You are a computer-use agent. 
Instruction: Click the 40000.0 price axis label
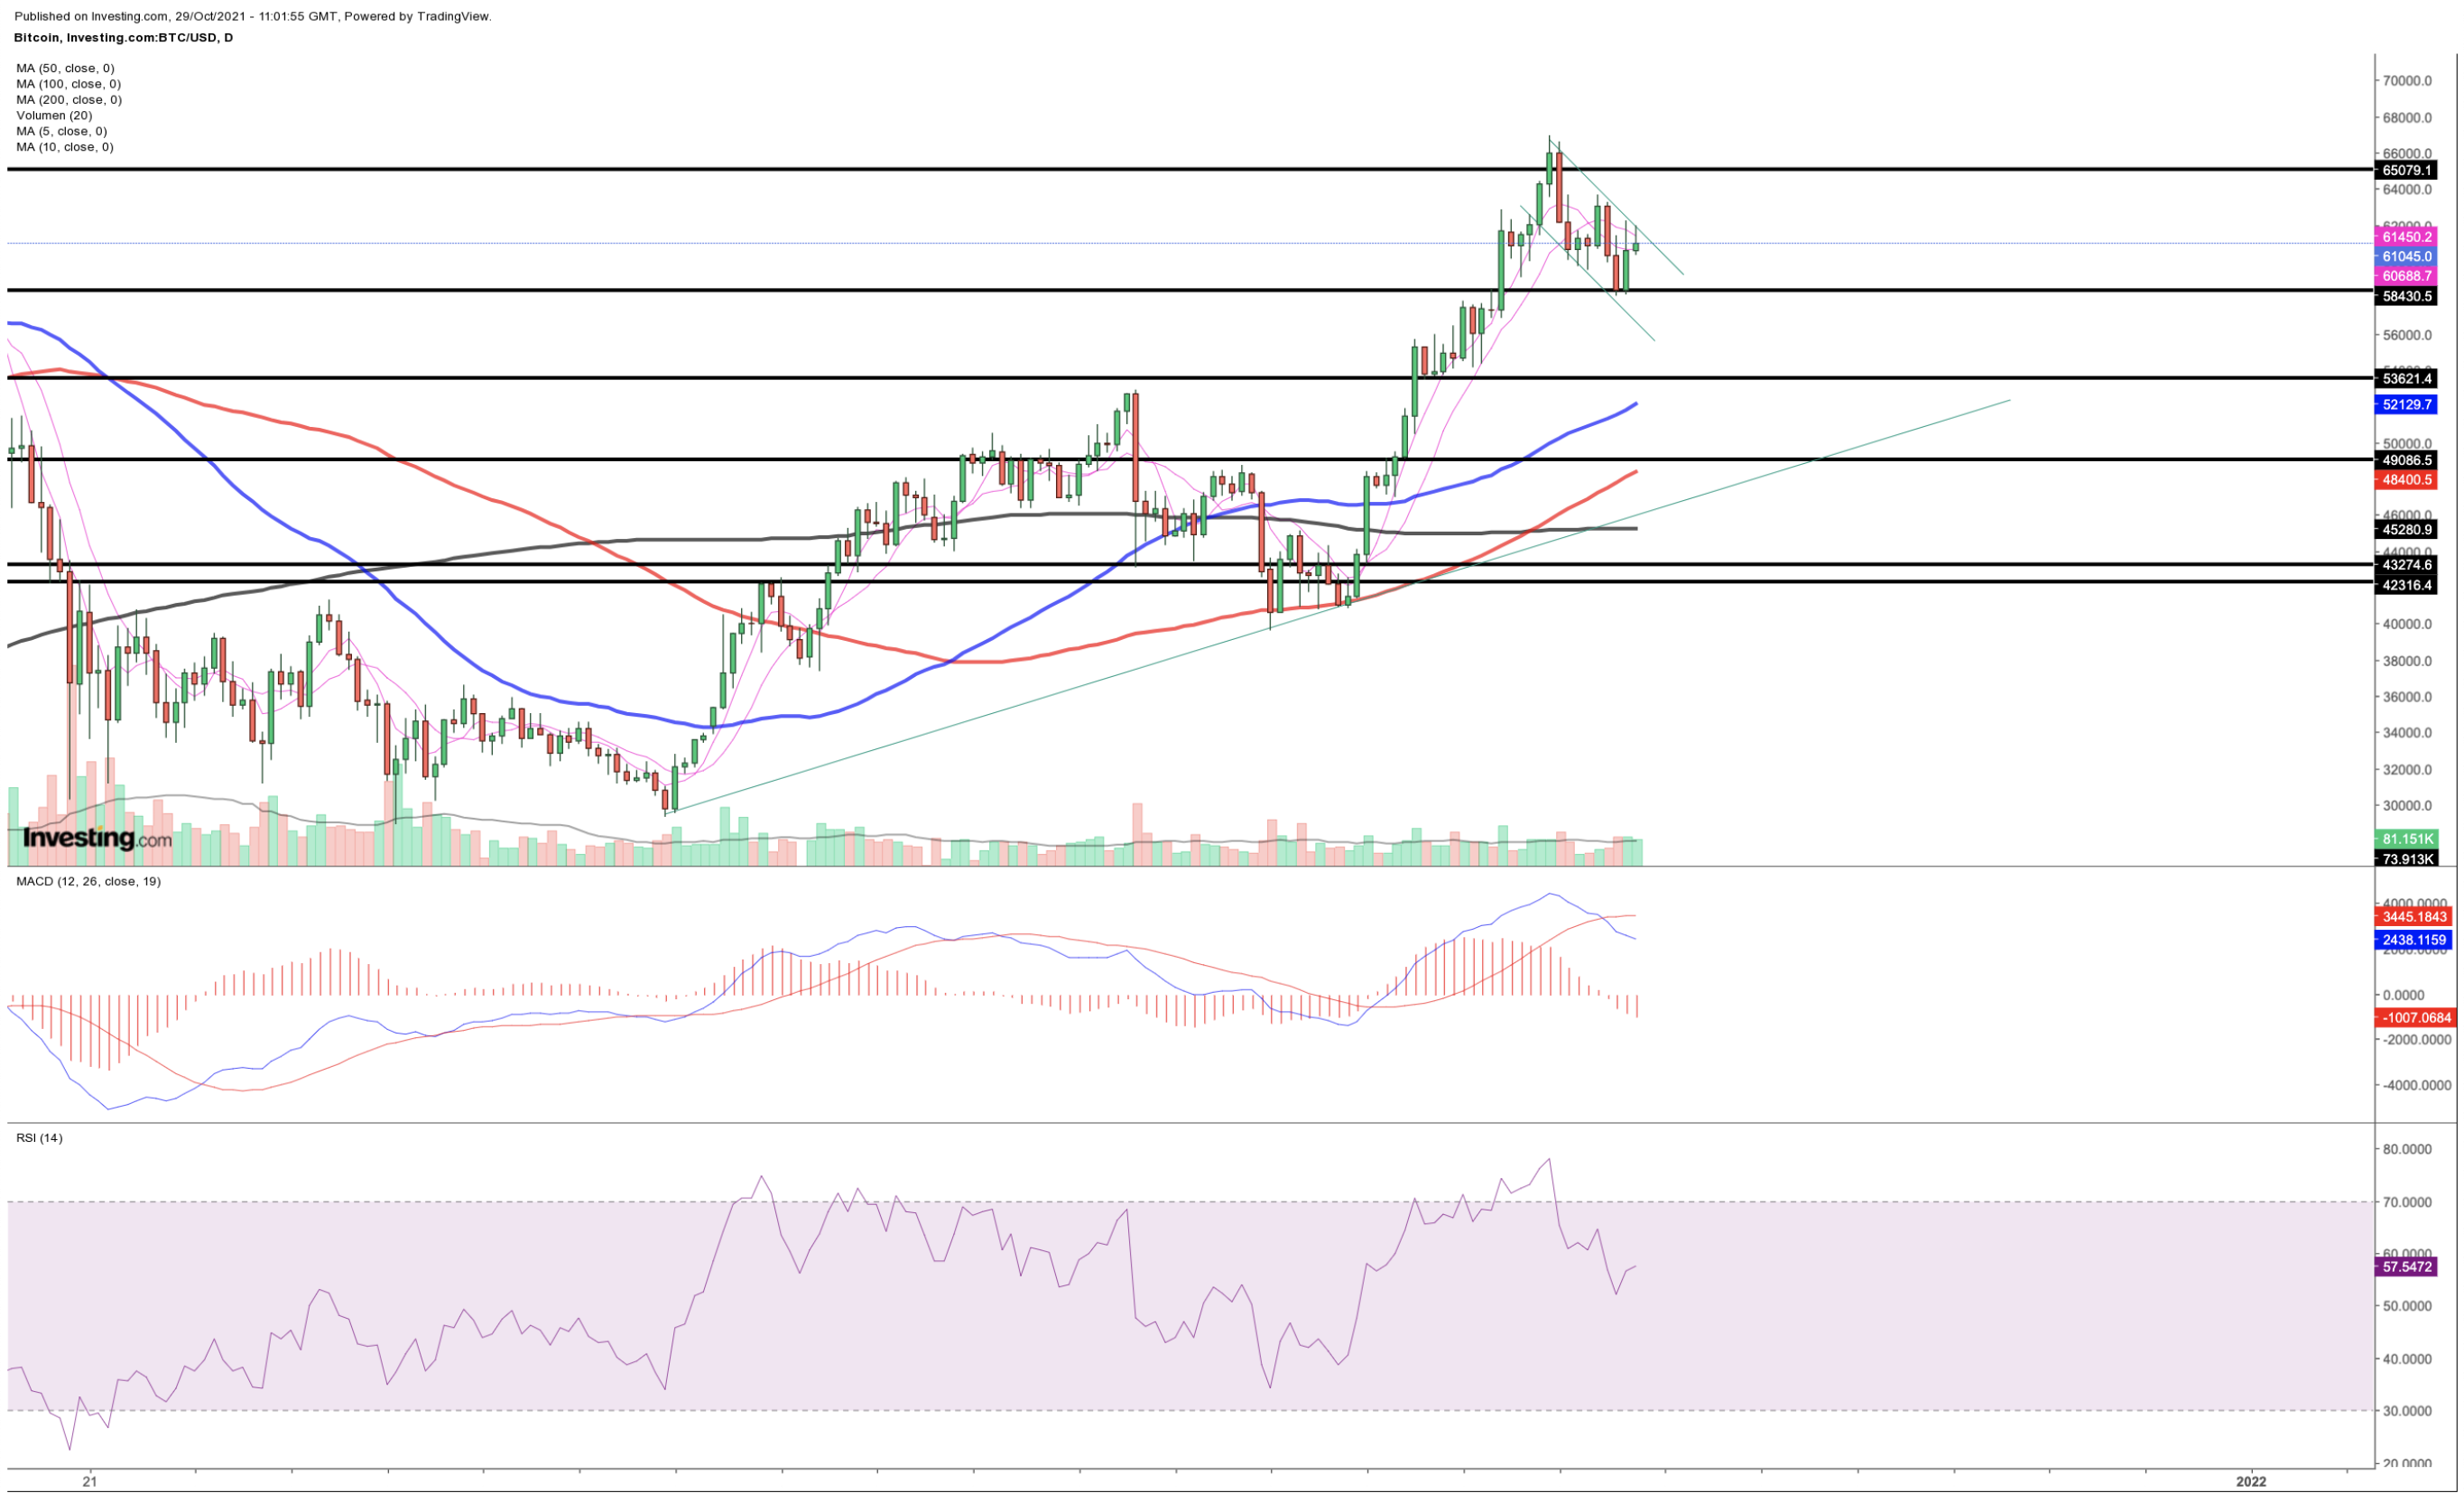click(2407, 624)
